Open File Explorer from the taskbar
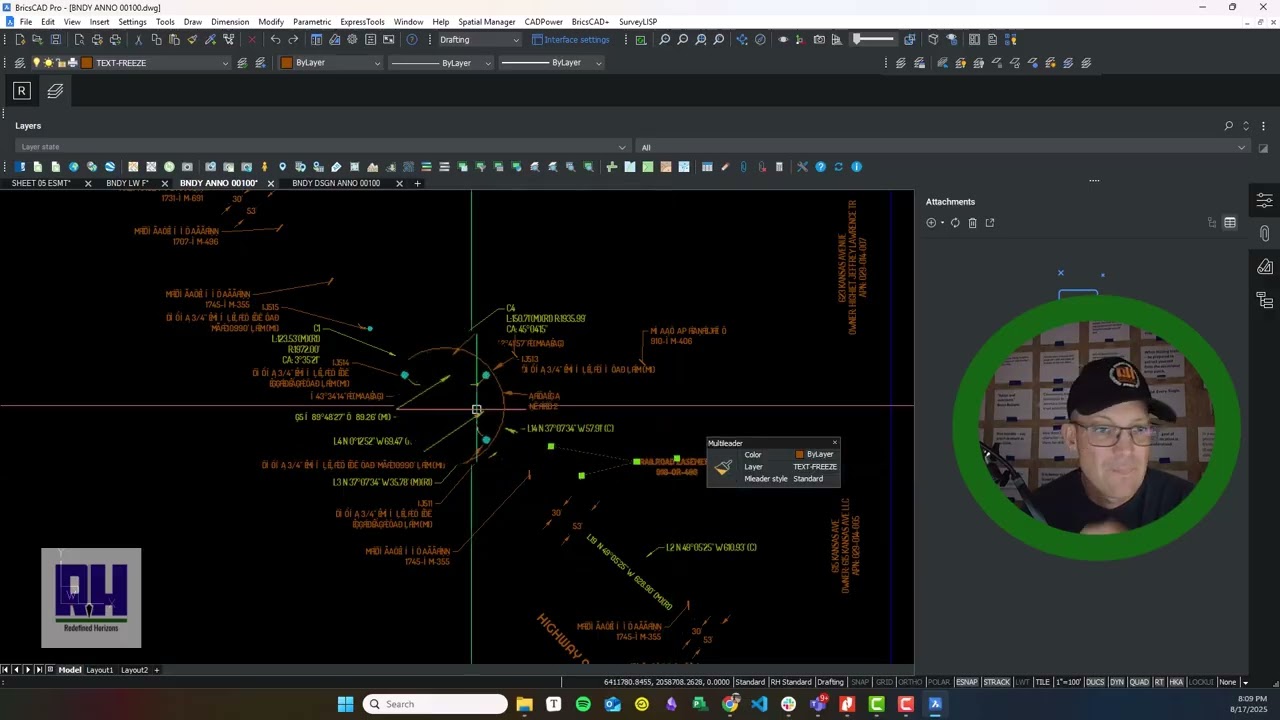1280x720 pixels. [x=524, y=704]
